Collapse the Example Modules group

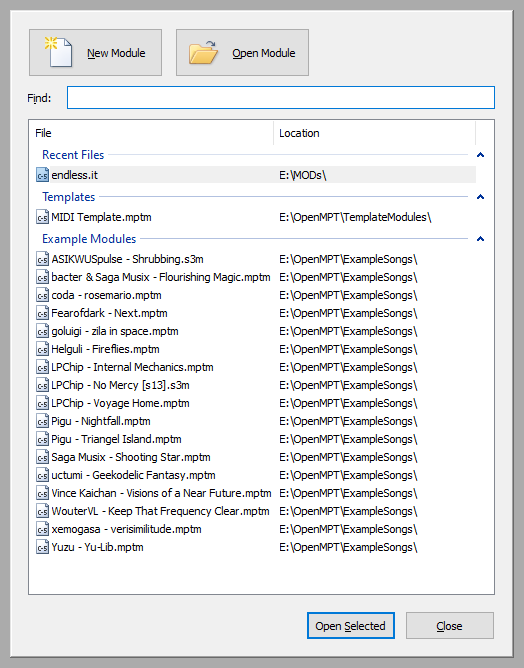[x=481, y=239]
